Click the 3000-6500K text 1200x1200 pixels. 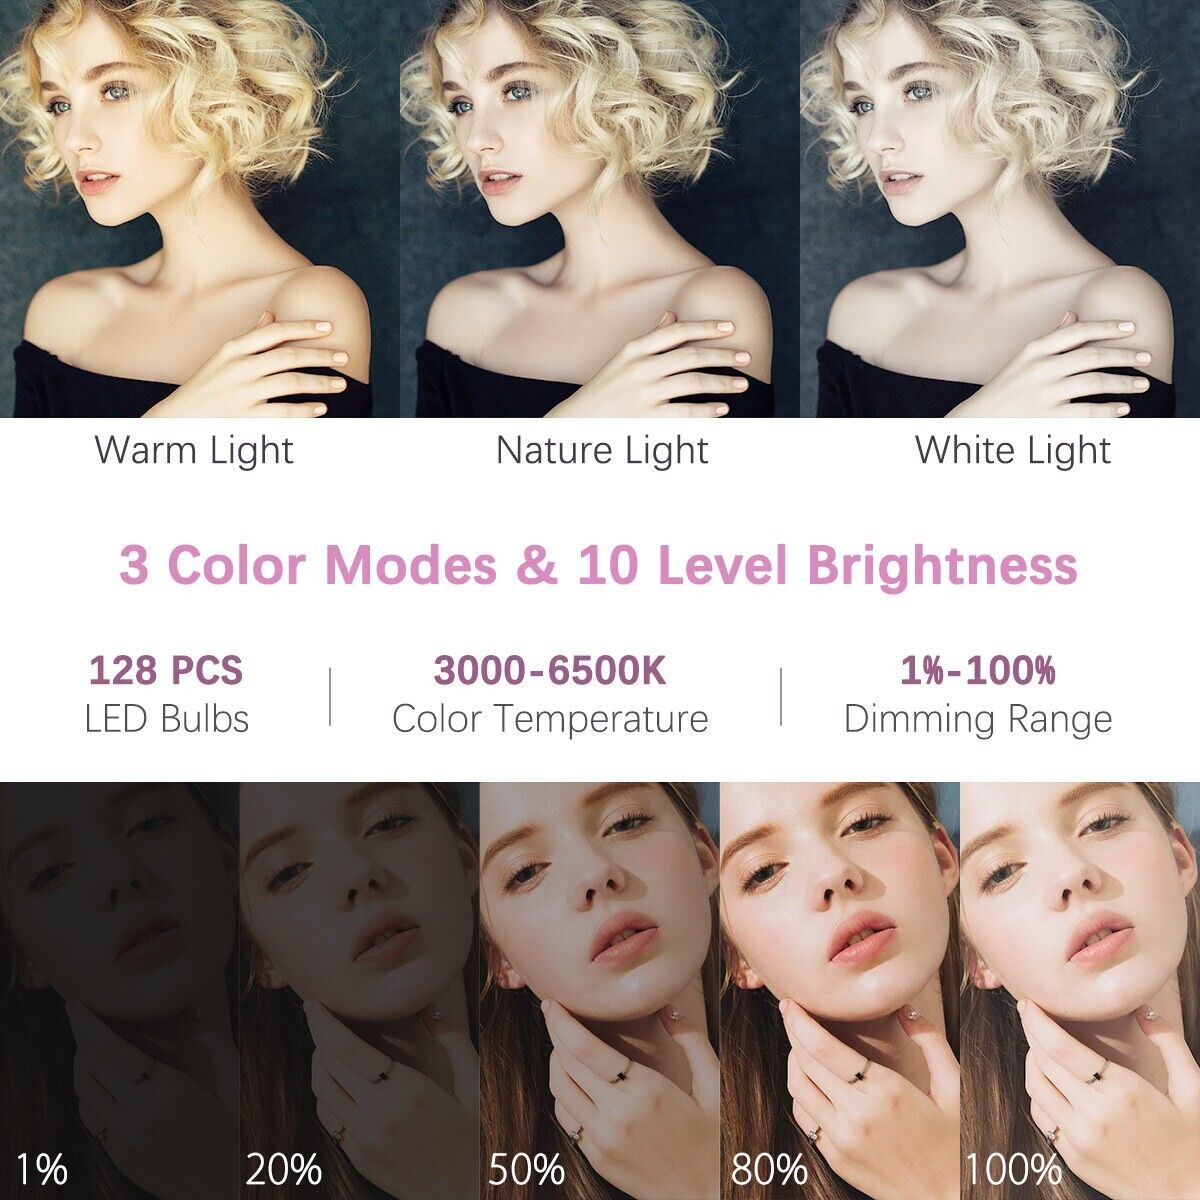pyautogui.click(x=549, y=670)
